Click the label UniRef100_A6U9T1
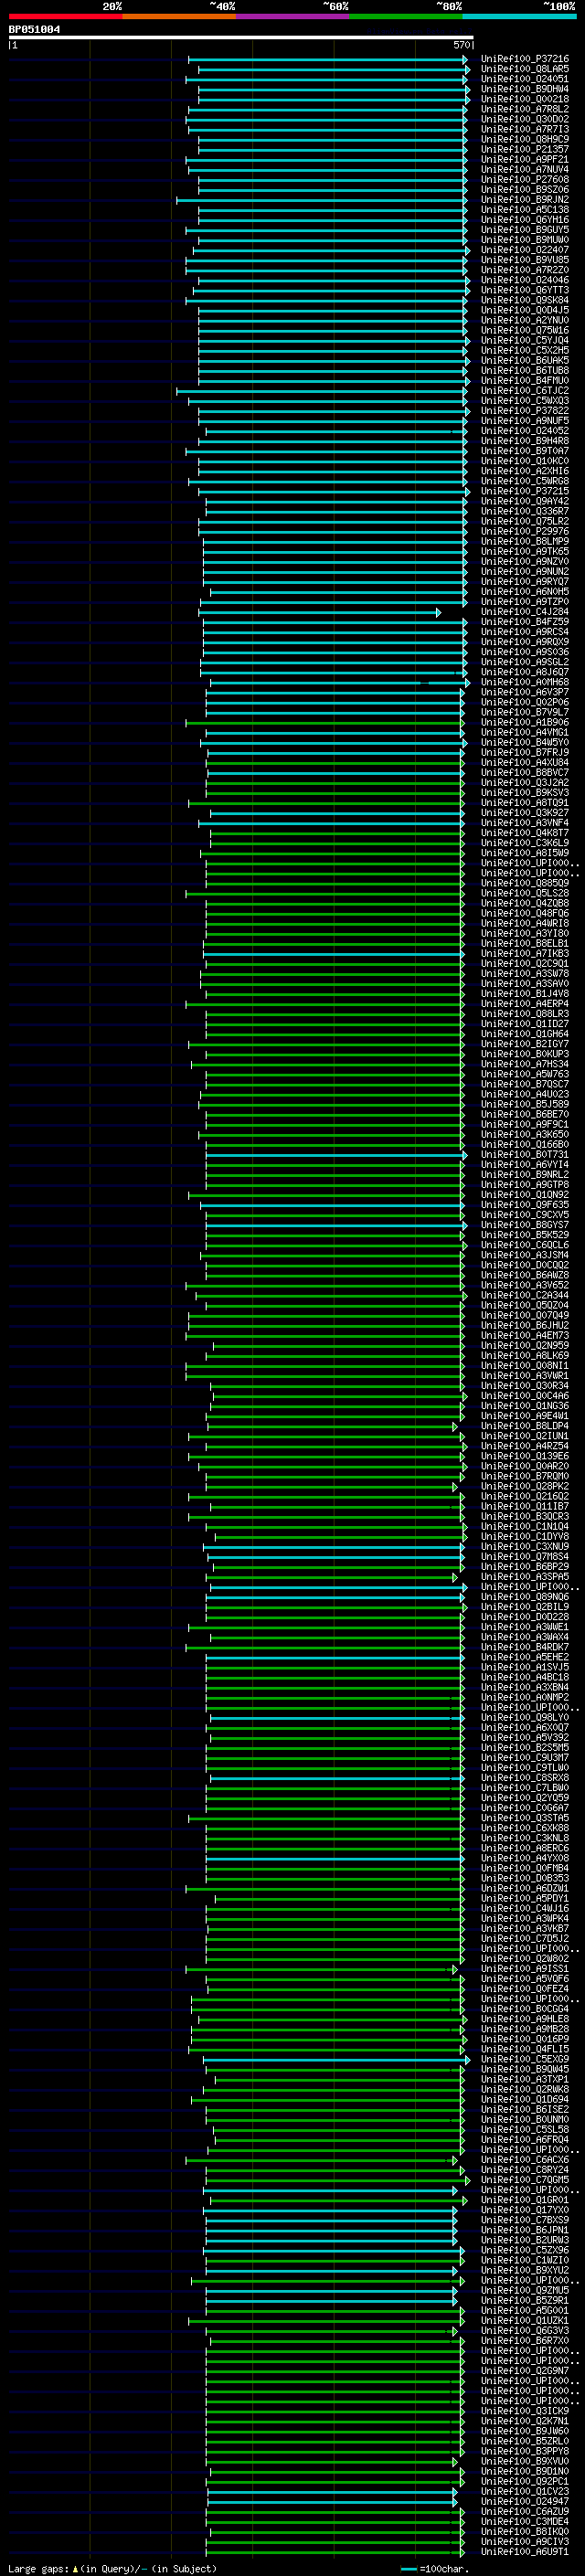Screen dimensions: 585x2576 click(x=525, y=2552)
